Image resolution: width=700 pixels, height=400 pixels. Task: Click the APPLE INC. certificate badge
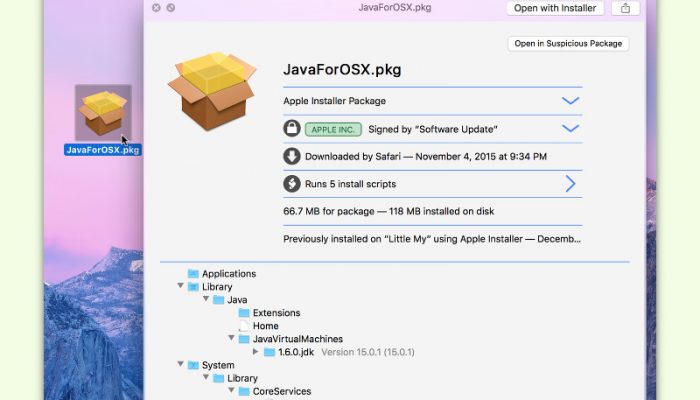[x=333, y=129]
